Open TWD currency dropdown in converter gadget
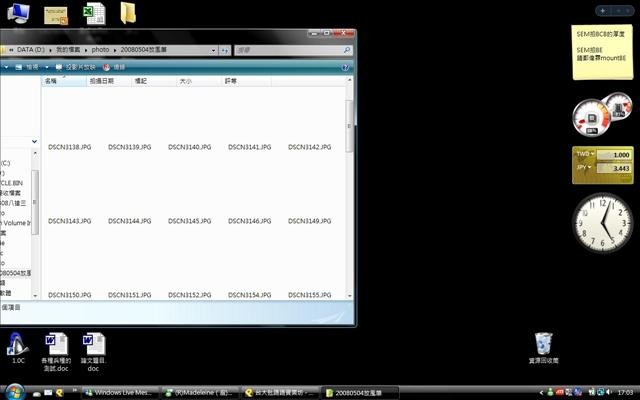 click(x=585, y=154)
